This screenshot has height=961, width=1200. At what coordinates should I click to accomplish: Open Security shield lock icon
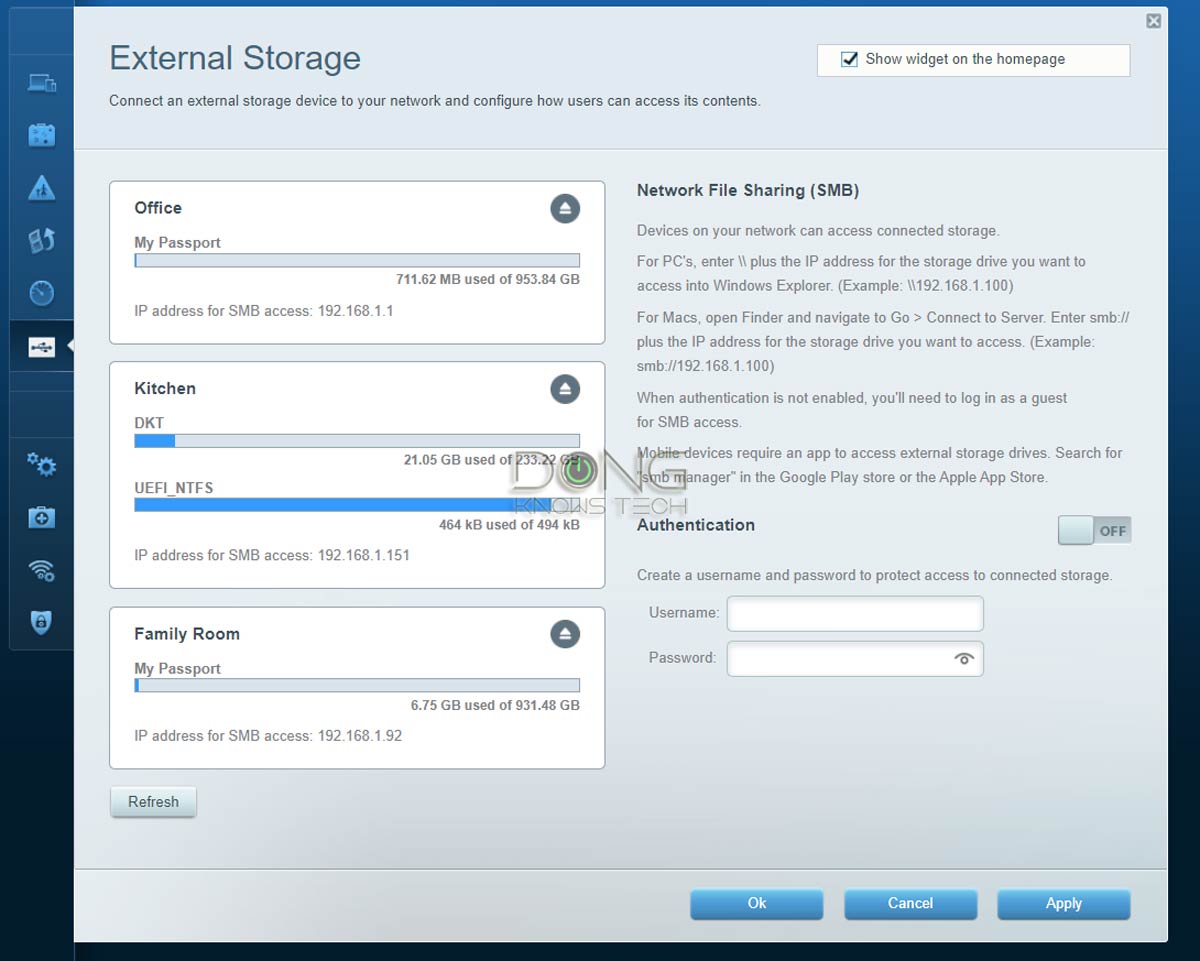tap(41, 622)
